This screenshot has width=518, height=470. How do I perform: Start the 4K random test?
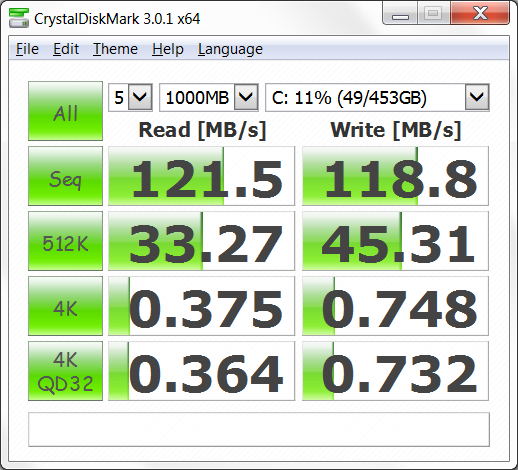click(65, 306)
